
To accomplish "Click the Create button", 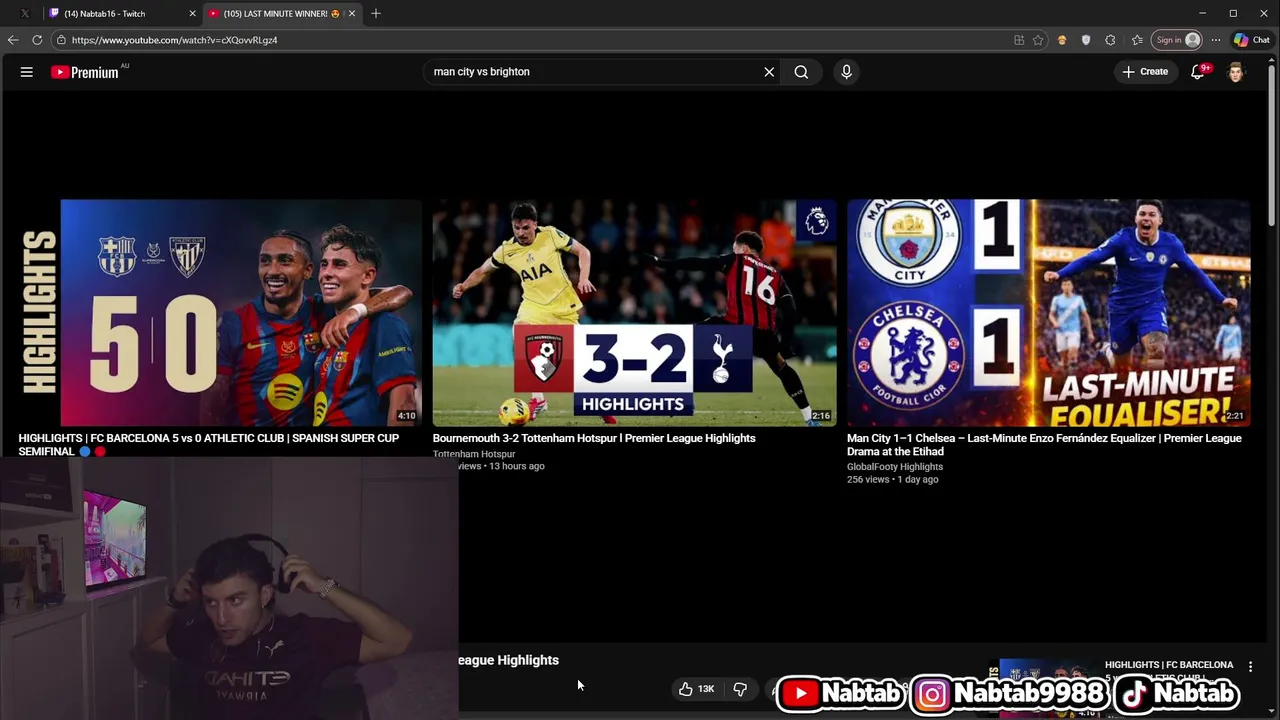I will [x=1145, y=72].
